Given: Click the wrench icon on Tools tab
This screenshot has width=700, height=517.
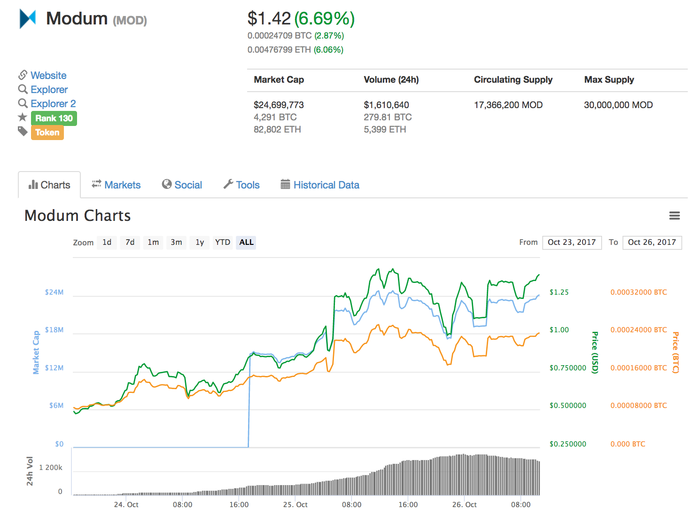Looking at the screenshot, I should click(228, 185).
